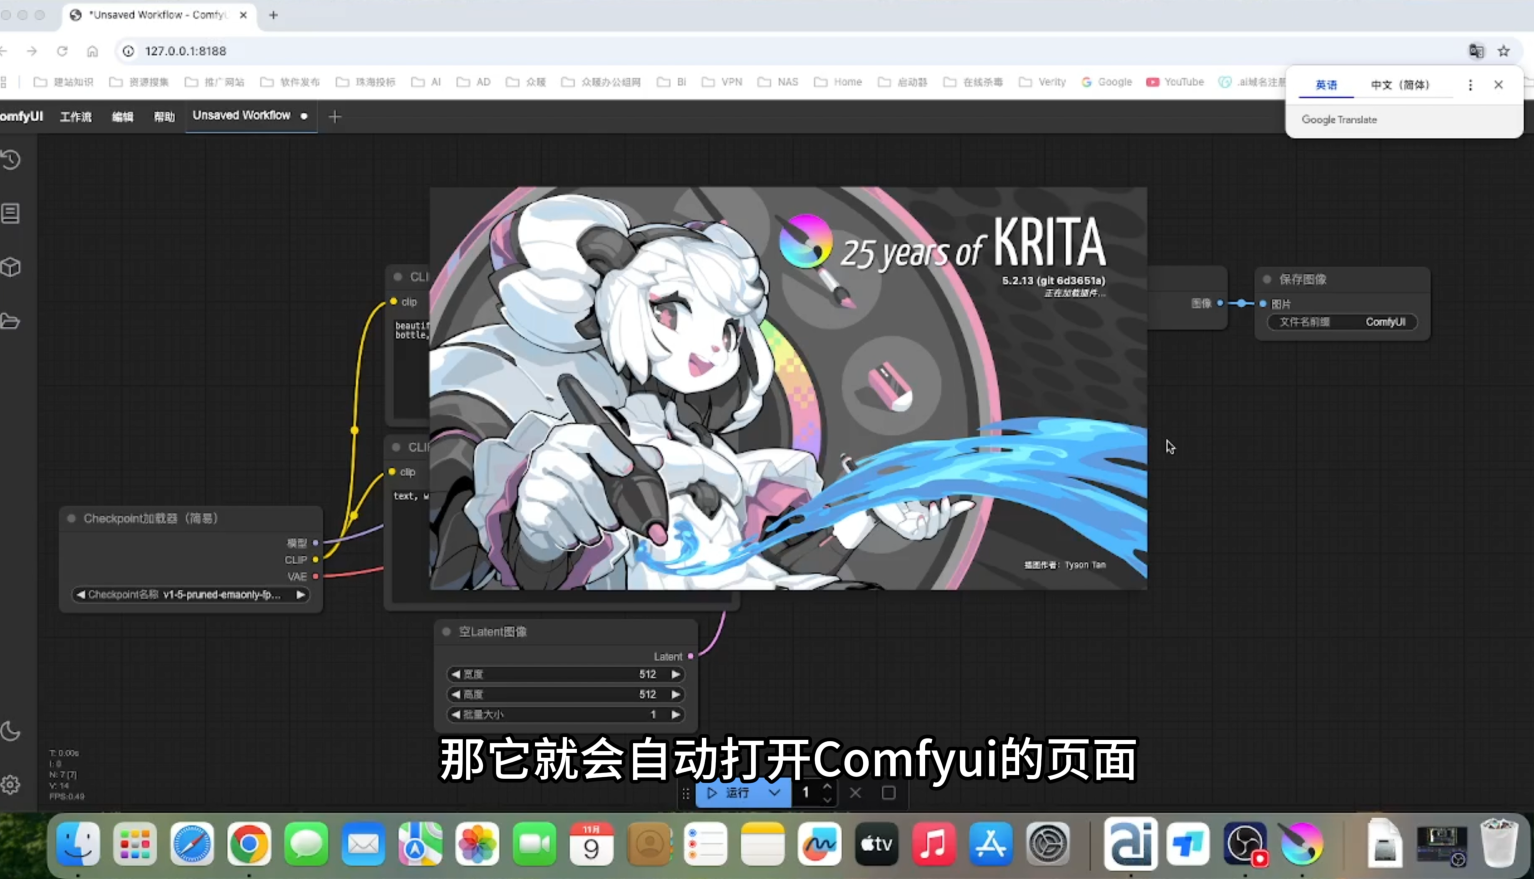Close the Google Translate popup

(x=1498, y=85)
